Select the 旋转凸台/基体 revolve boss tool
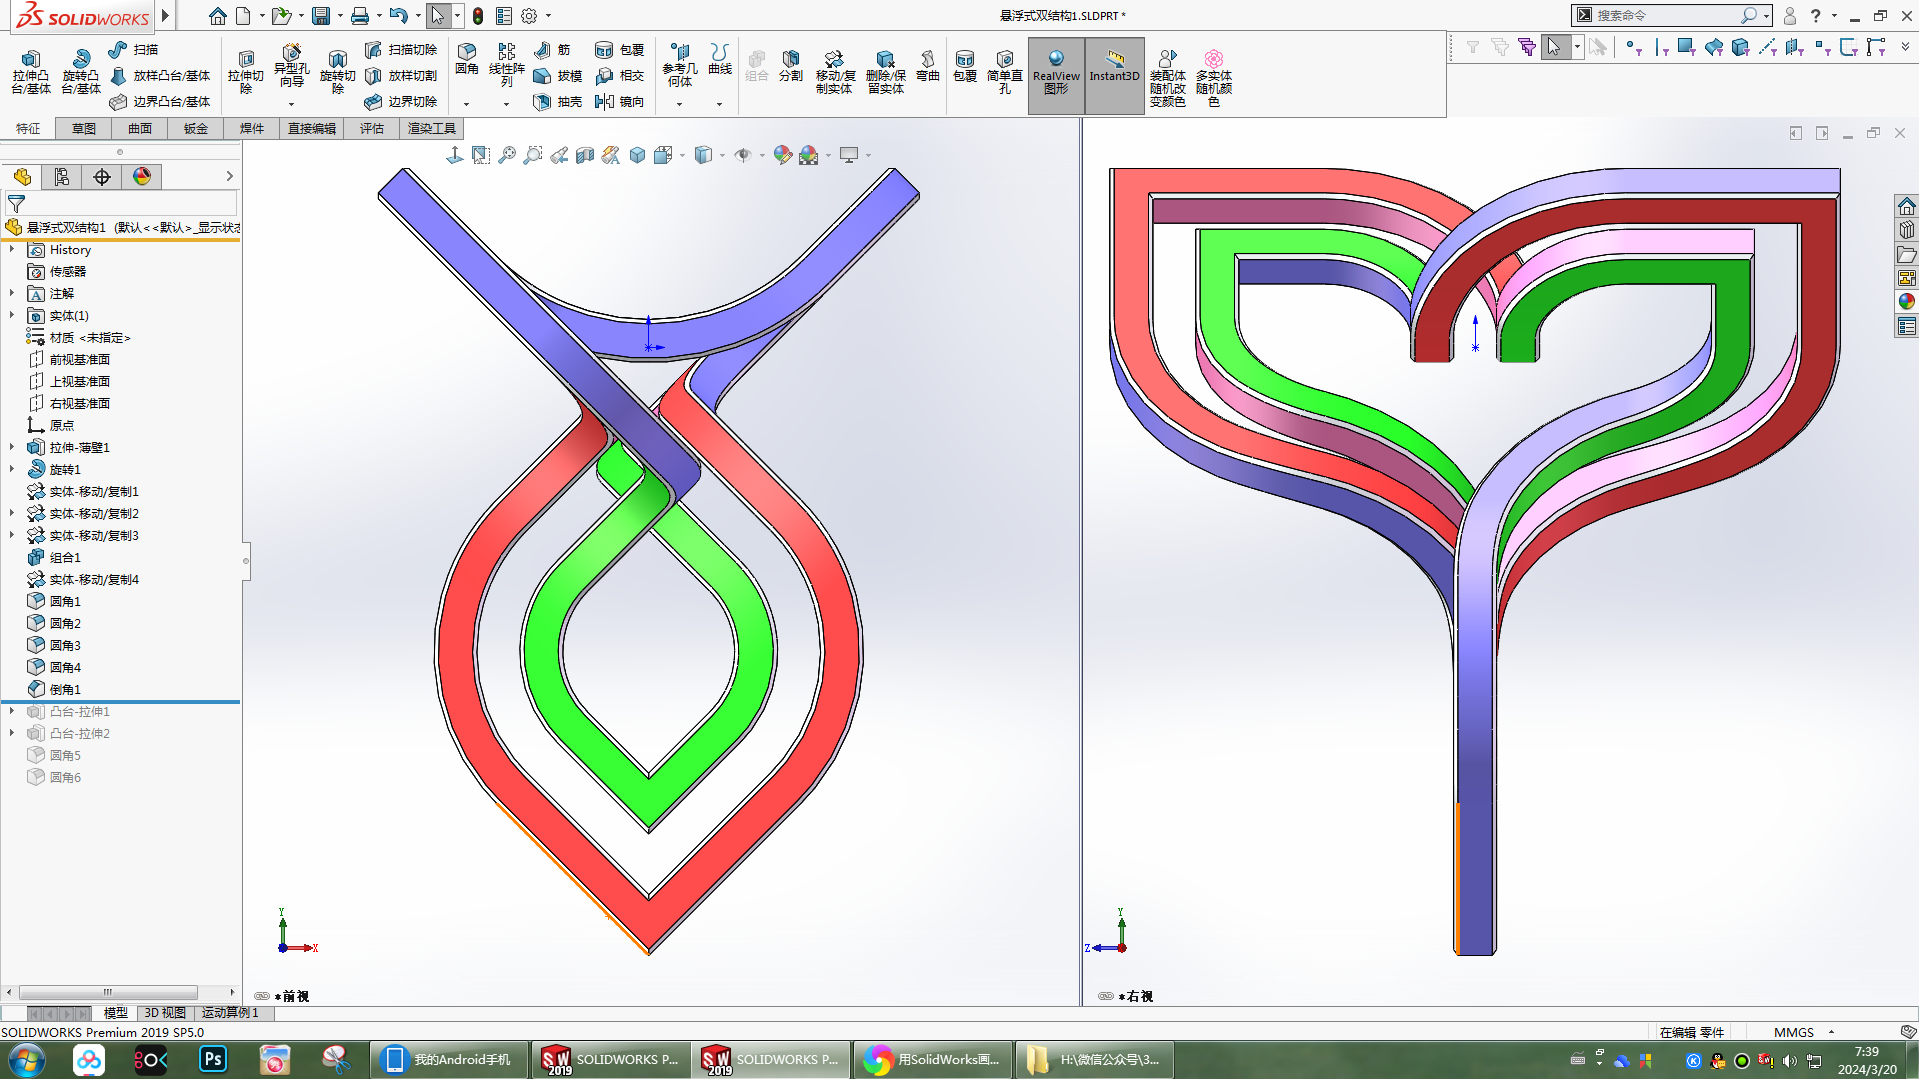1919x1079 pixels. pyautogui.click(x=81, y=72)
